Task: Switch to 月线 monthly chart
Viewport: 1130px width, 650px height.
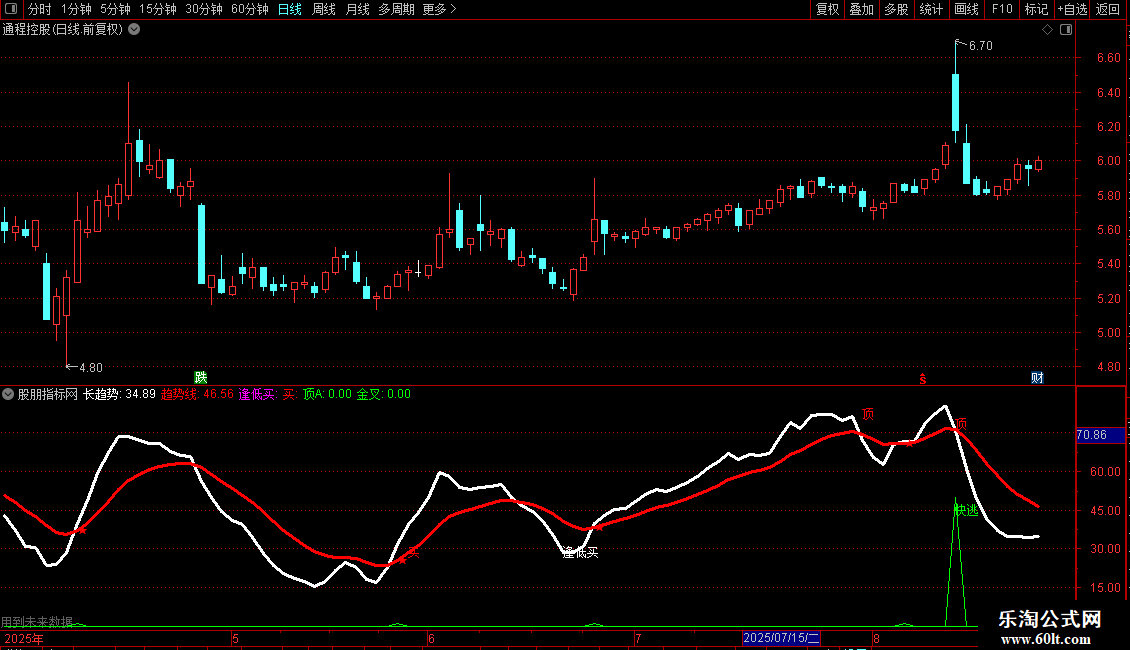Action: 357,9
